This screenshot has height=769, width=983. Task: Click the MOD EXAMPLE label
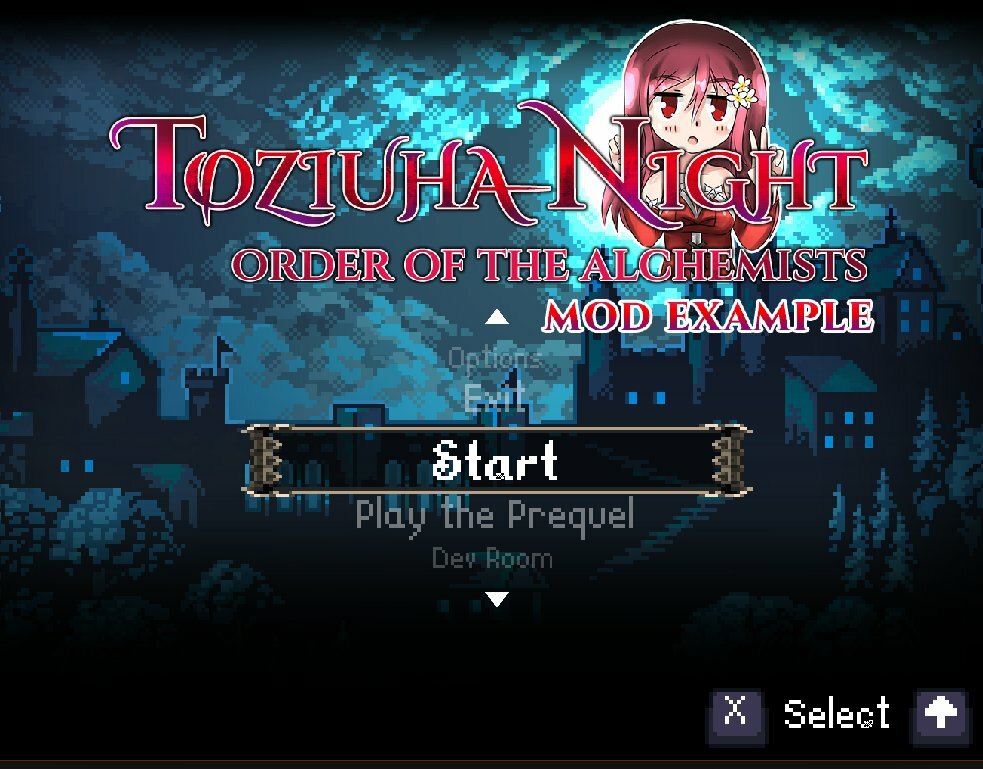708,316
